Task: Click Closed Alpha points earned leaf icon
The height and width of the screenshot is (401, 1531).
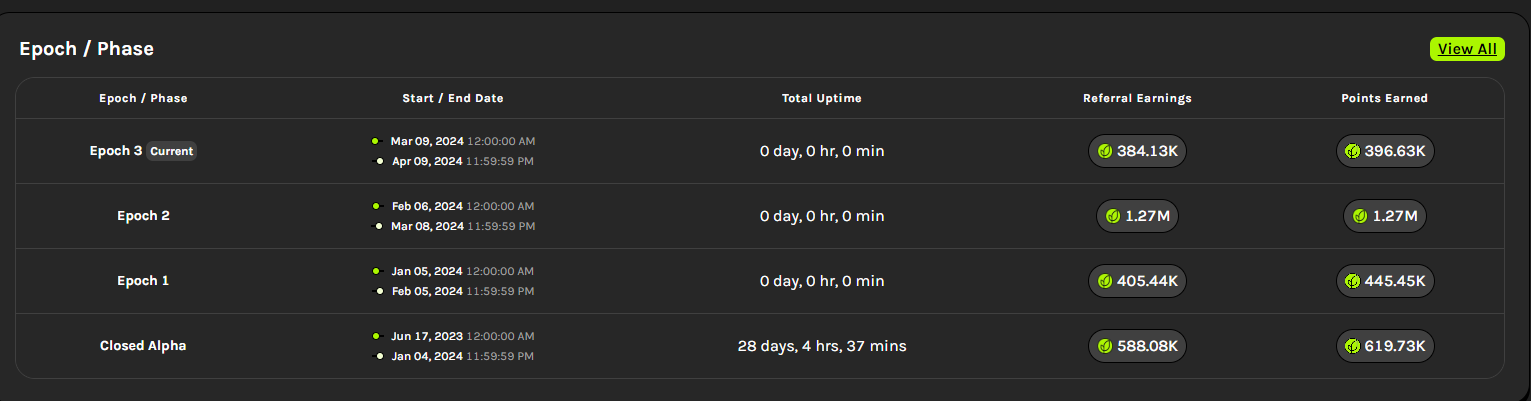Action: click(x=1352, y=346)
